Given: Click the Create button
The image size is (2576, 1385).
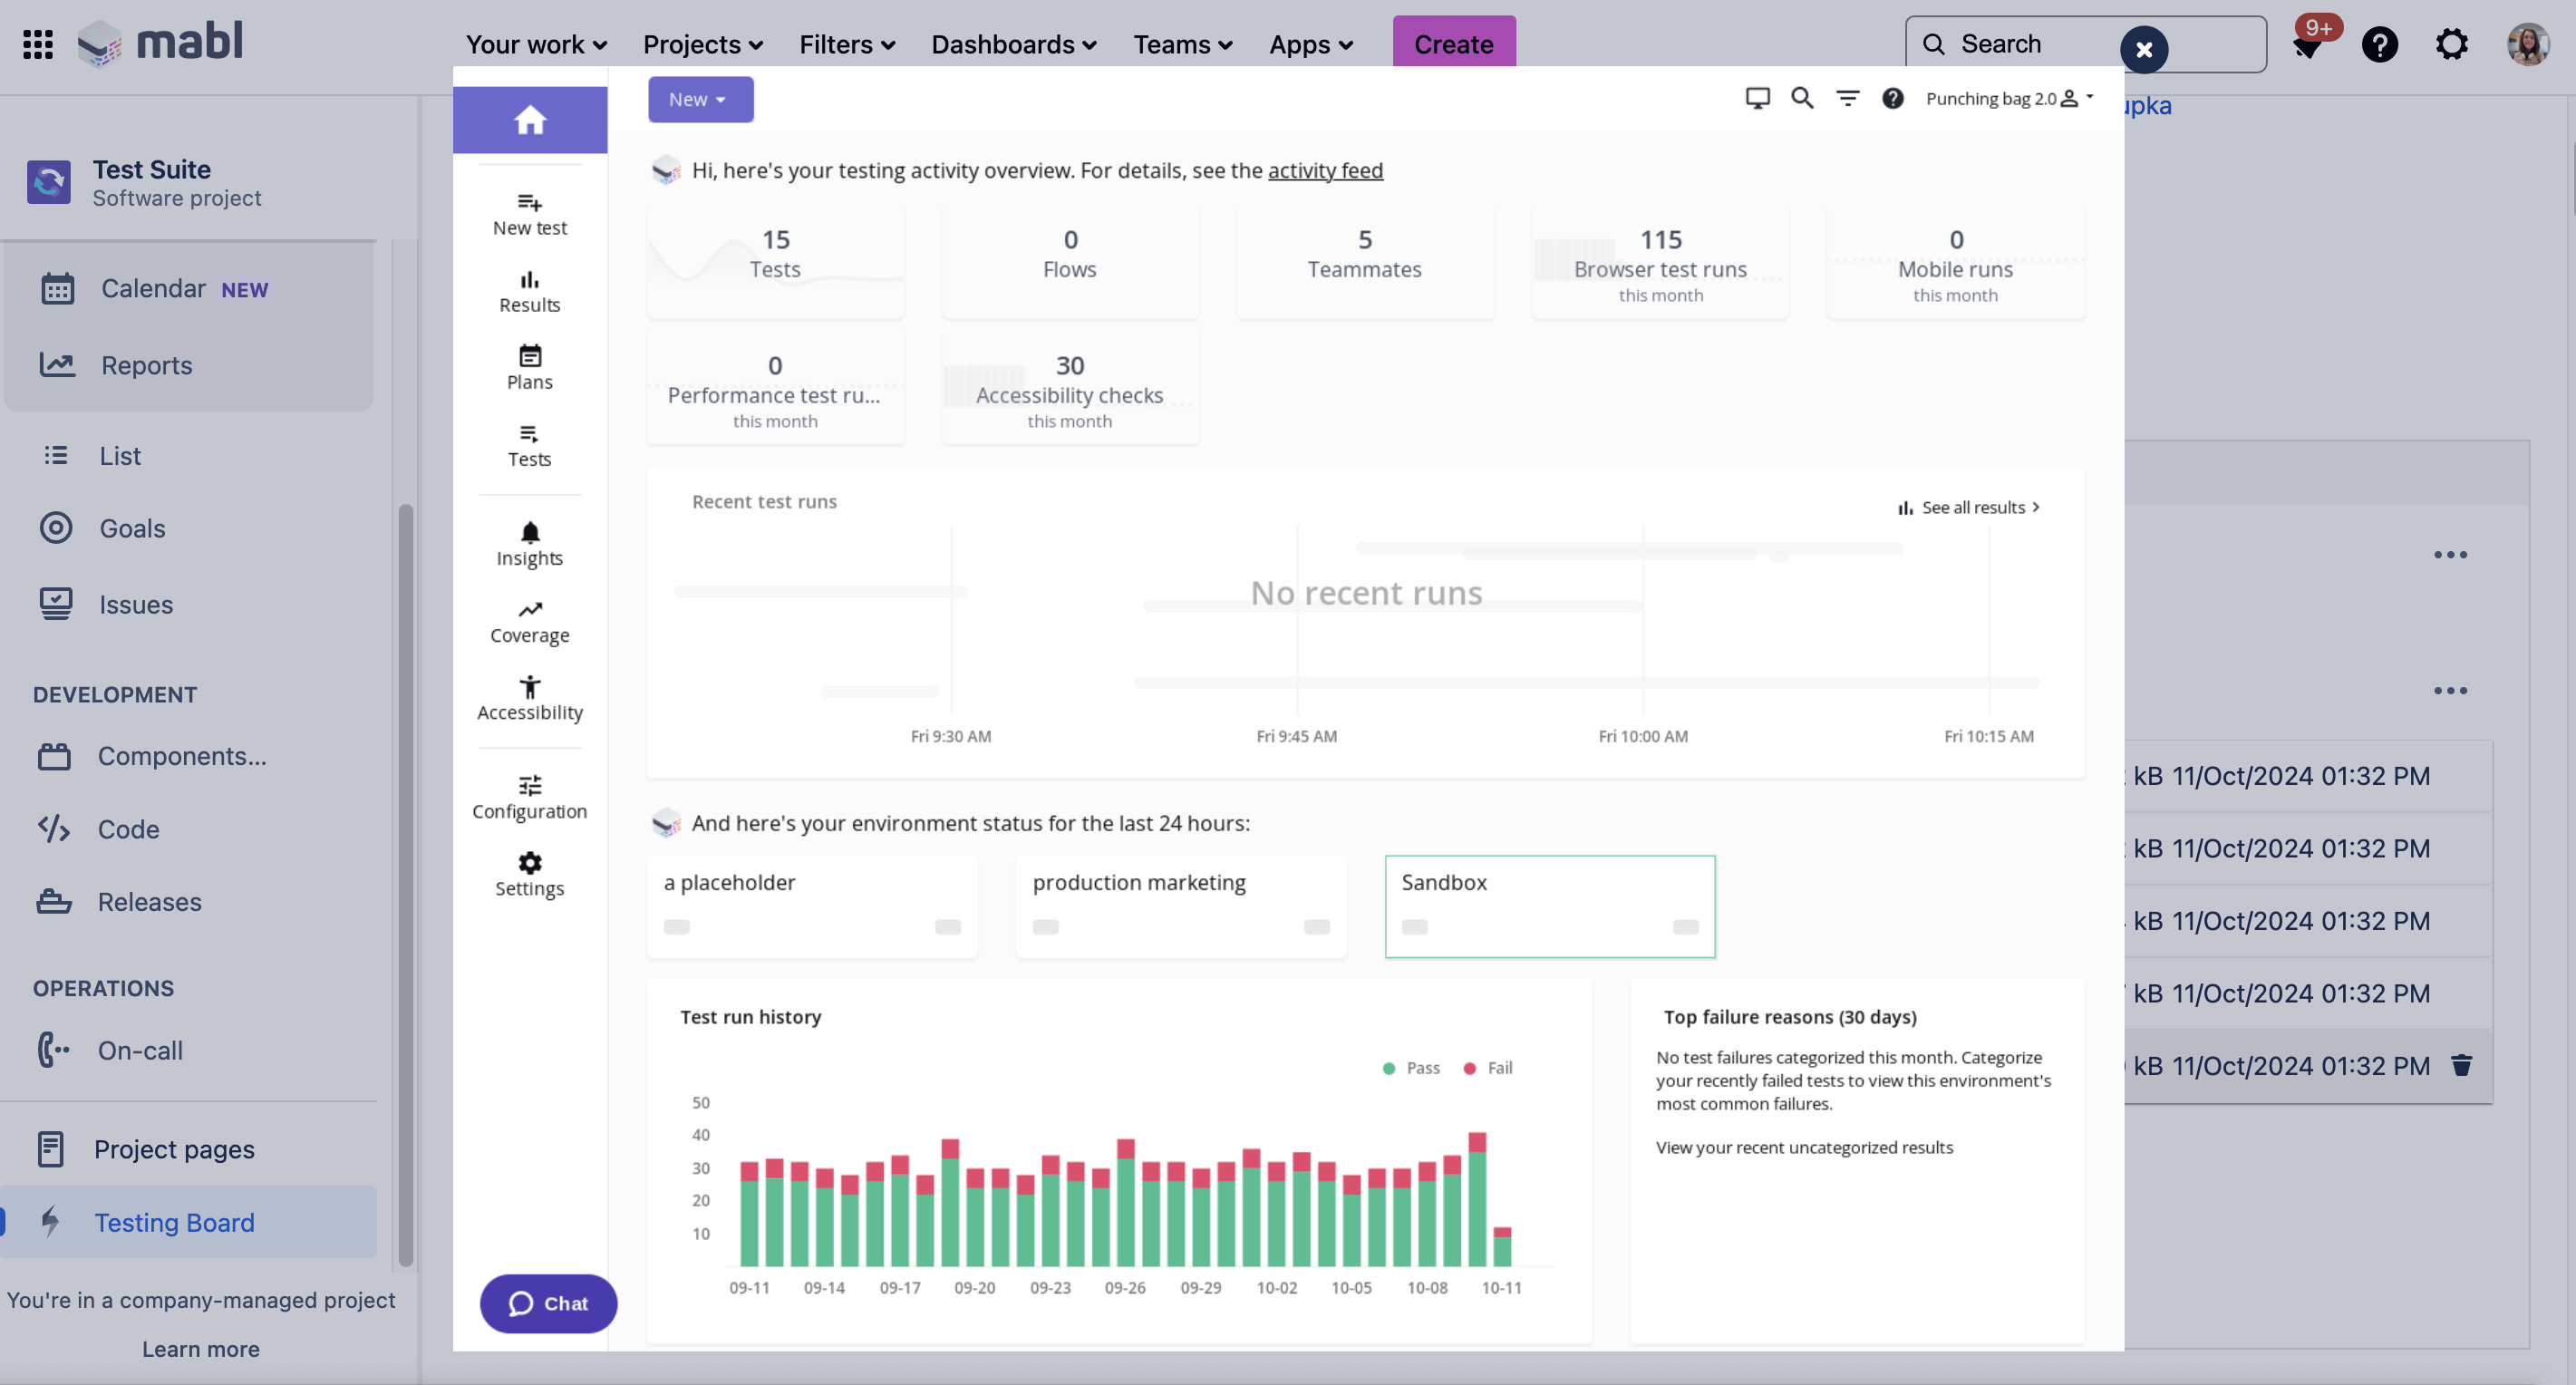Looking at the screenshot, I should (1454, 44).
